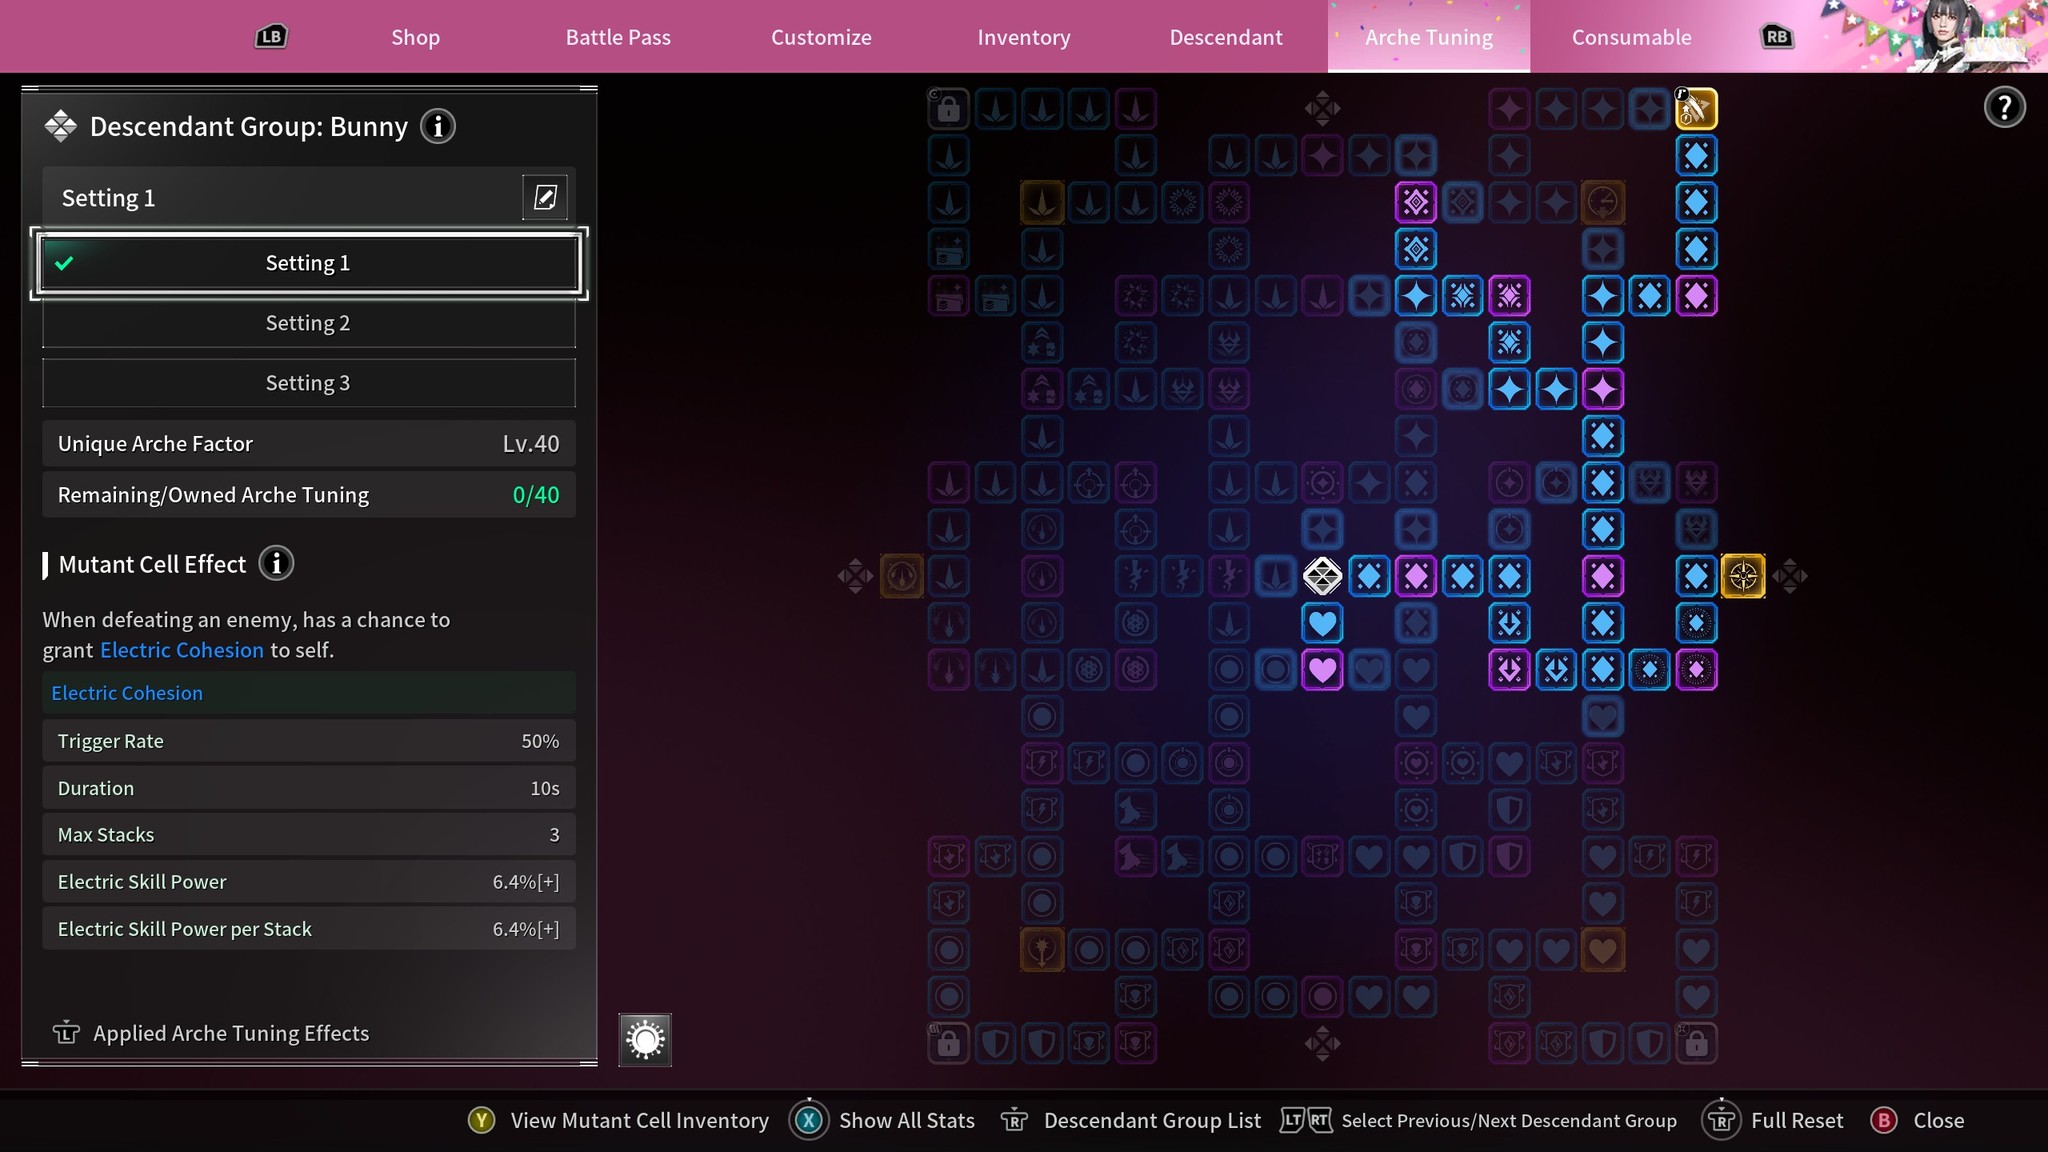Click Close
Screen dimensions: 2048x1152
pyautogui.click(x=1918, y=1121)
